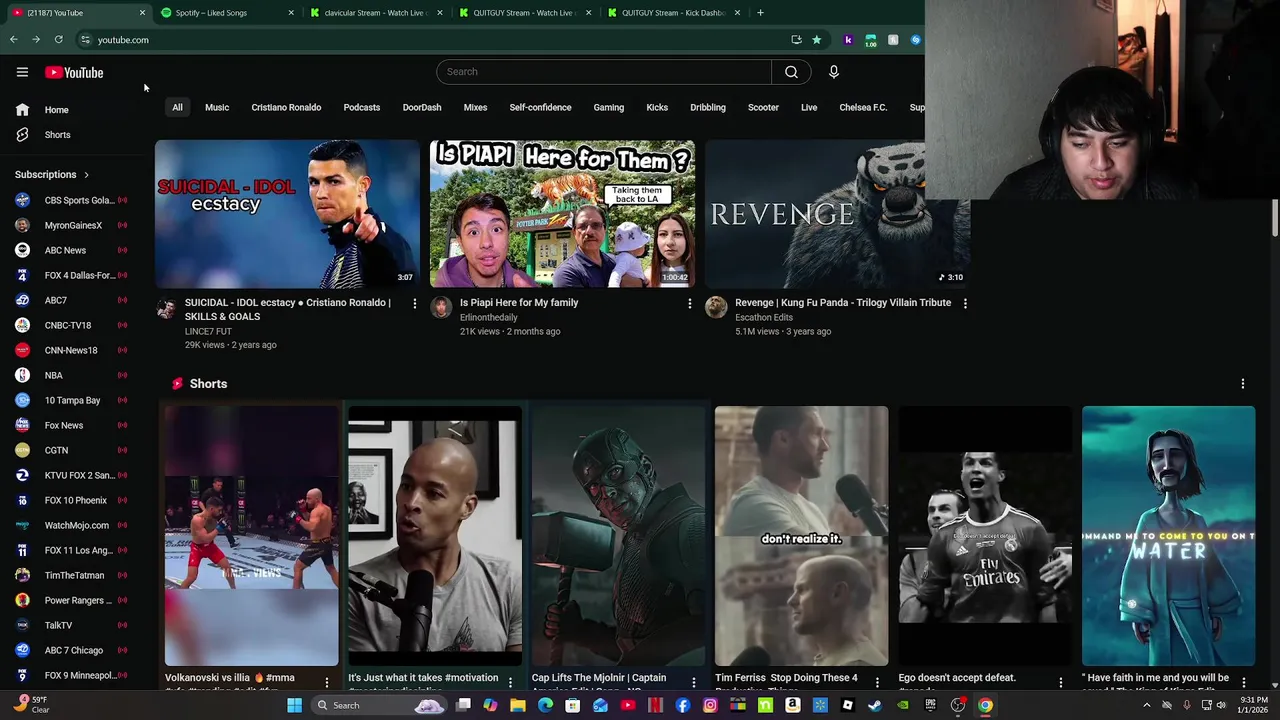Open a new browser tab
The image size is (1280, 720).
click(x=760, y=13)
